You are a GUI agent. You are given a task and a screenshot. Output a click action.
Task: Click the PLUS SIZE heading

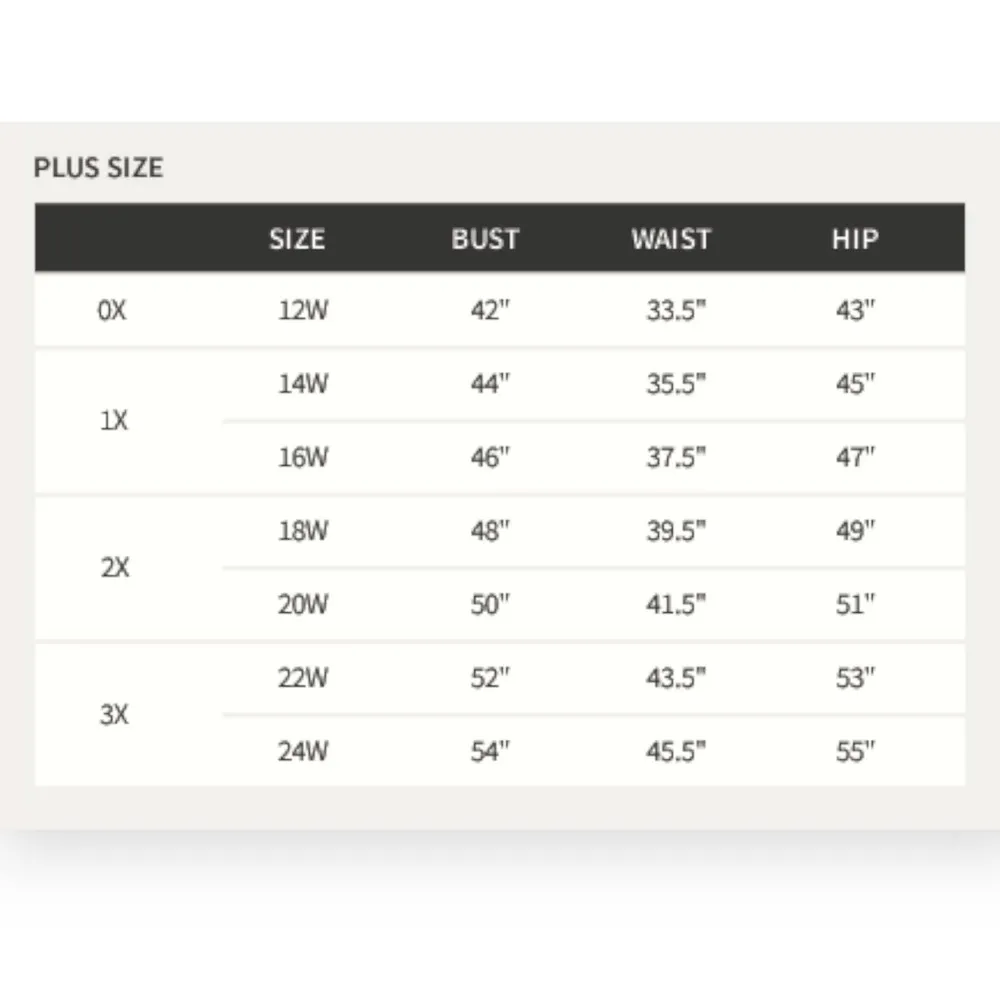tap(98, 167)
